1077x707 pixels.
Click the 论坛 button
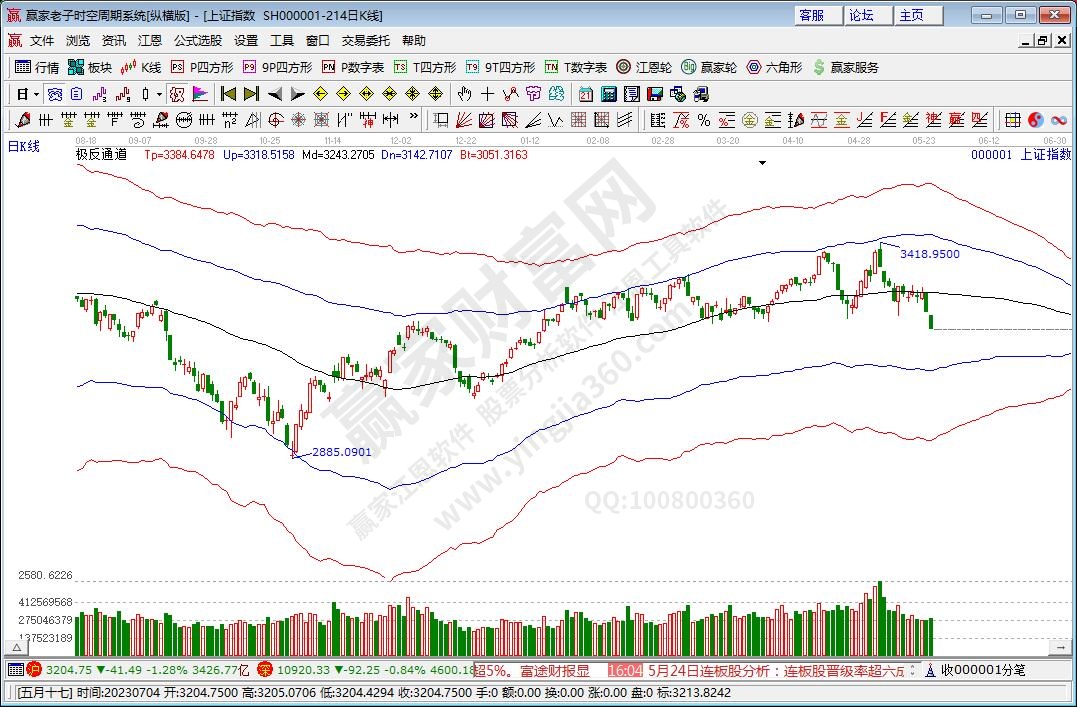pyautogui.click(x=860, y=15)
